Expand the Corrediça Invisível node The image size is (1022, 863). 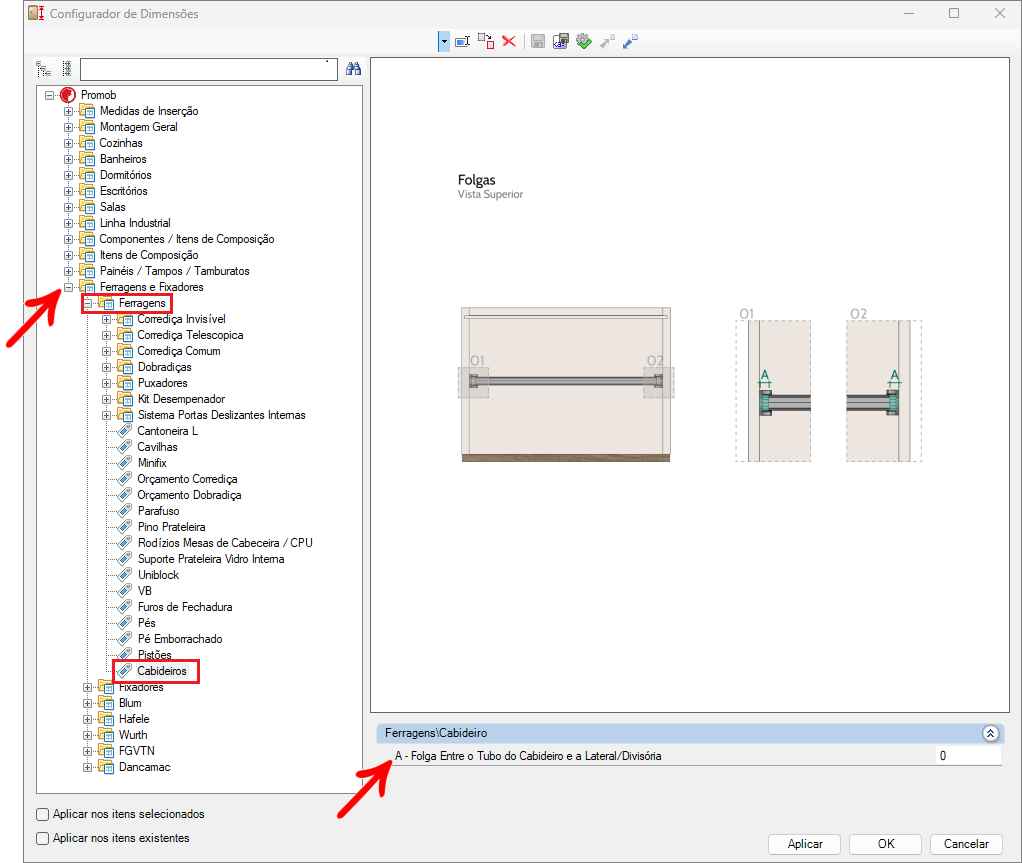pyautogui.click(x=106, y=319)
